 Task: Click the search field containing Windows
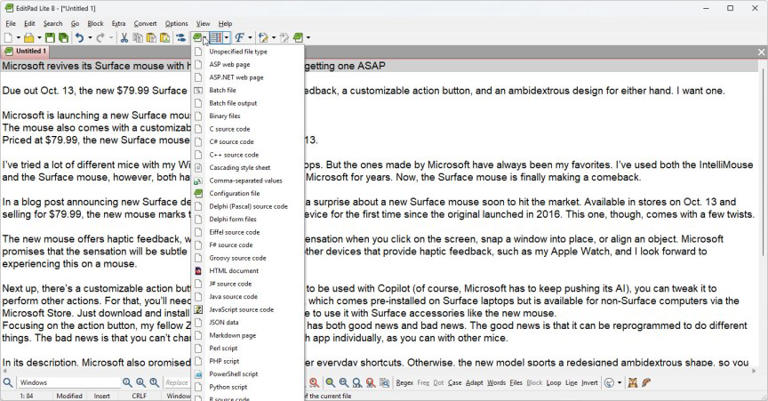(x=68, y=382)
